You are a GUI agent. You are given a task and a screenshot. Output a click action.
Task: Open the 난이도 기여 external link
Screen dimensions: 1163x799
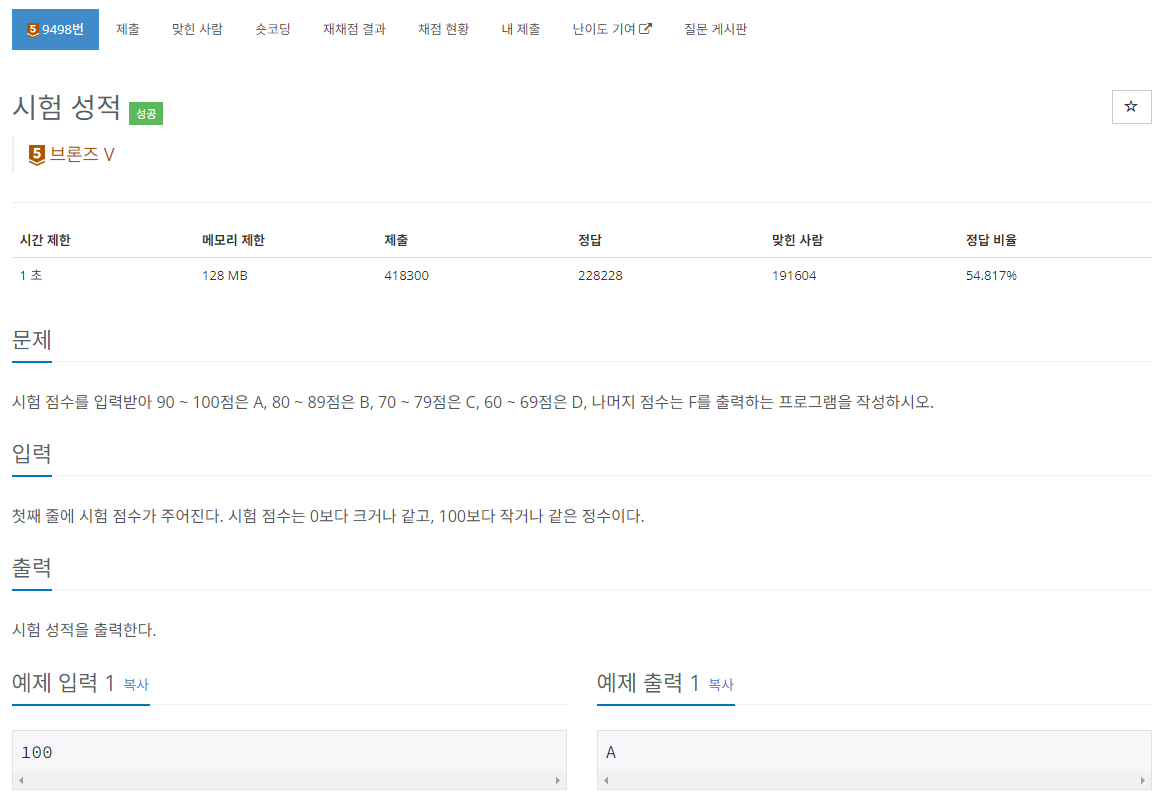612,30
